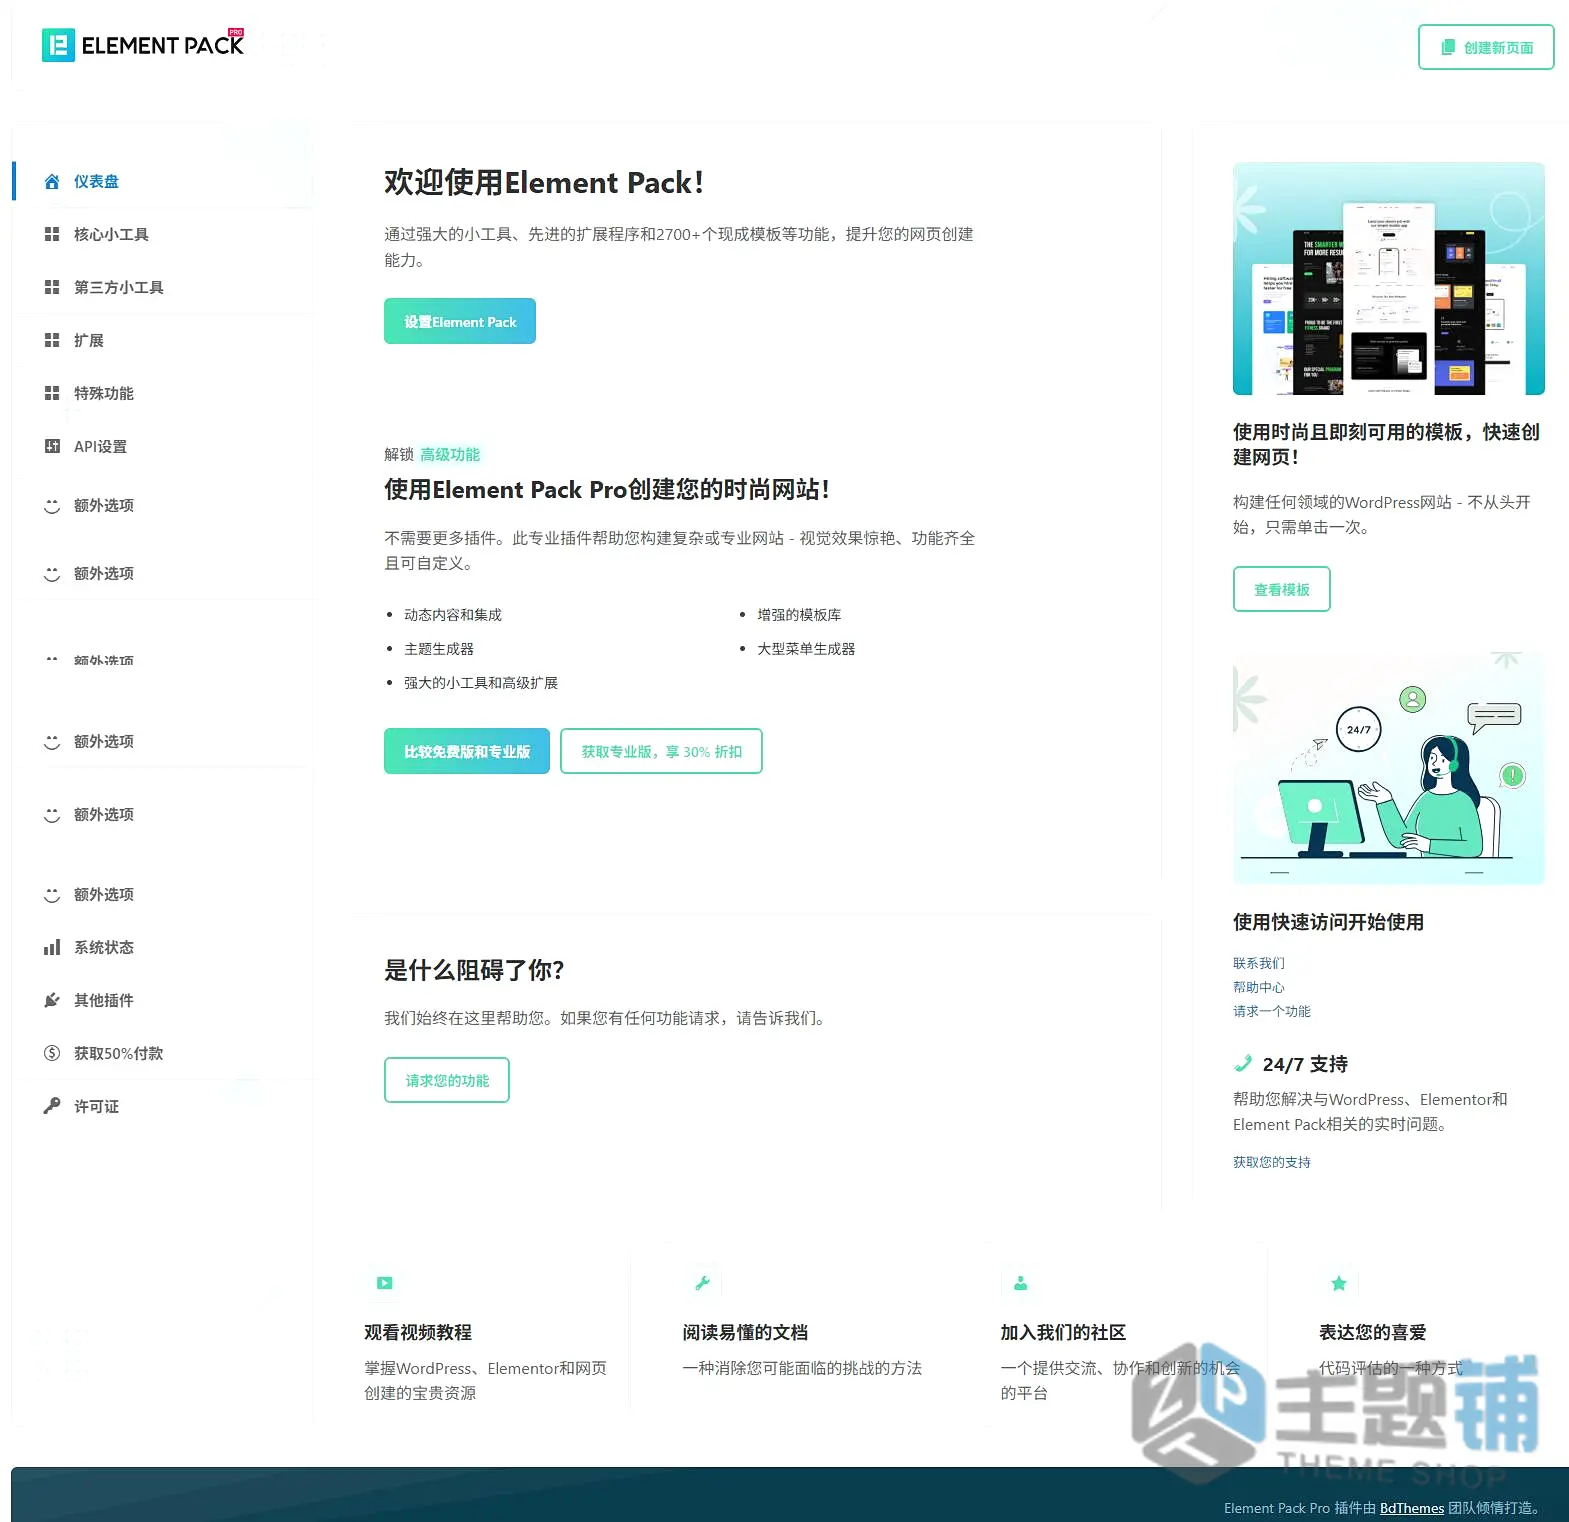Click the phone icon beside 24/7 支持

(1243, 1063)
